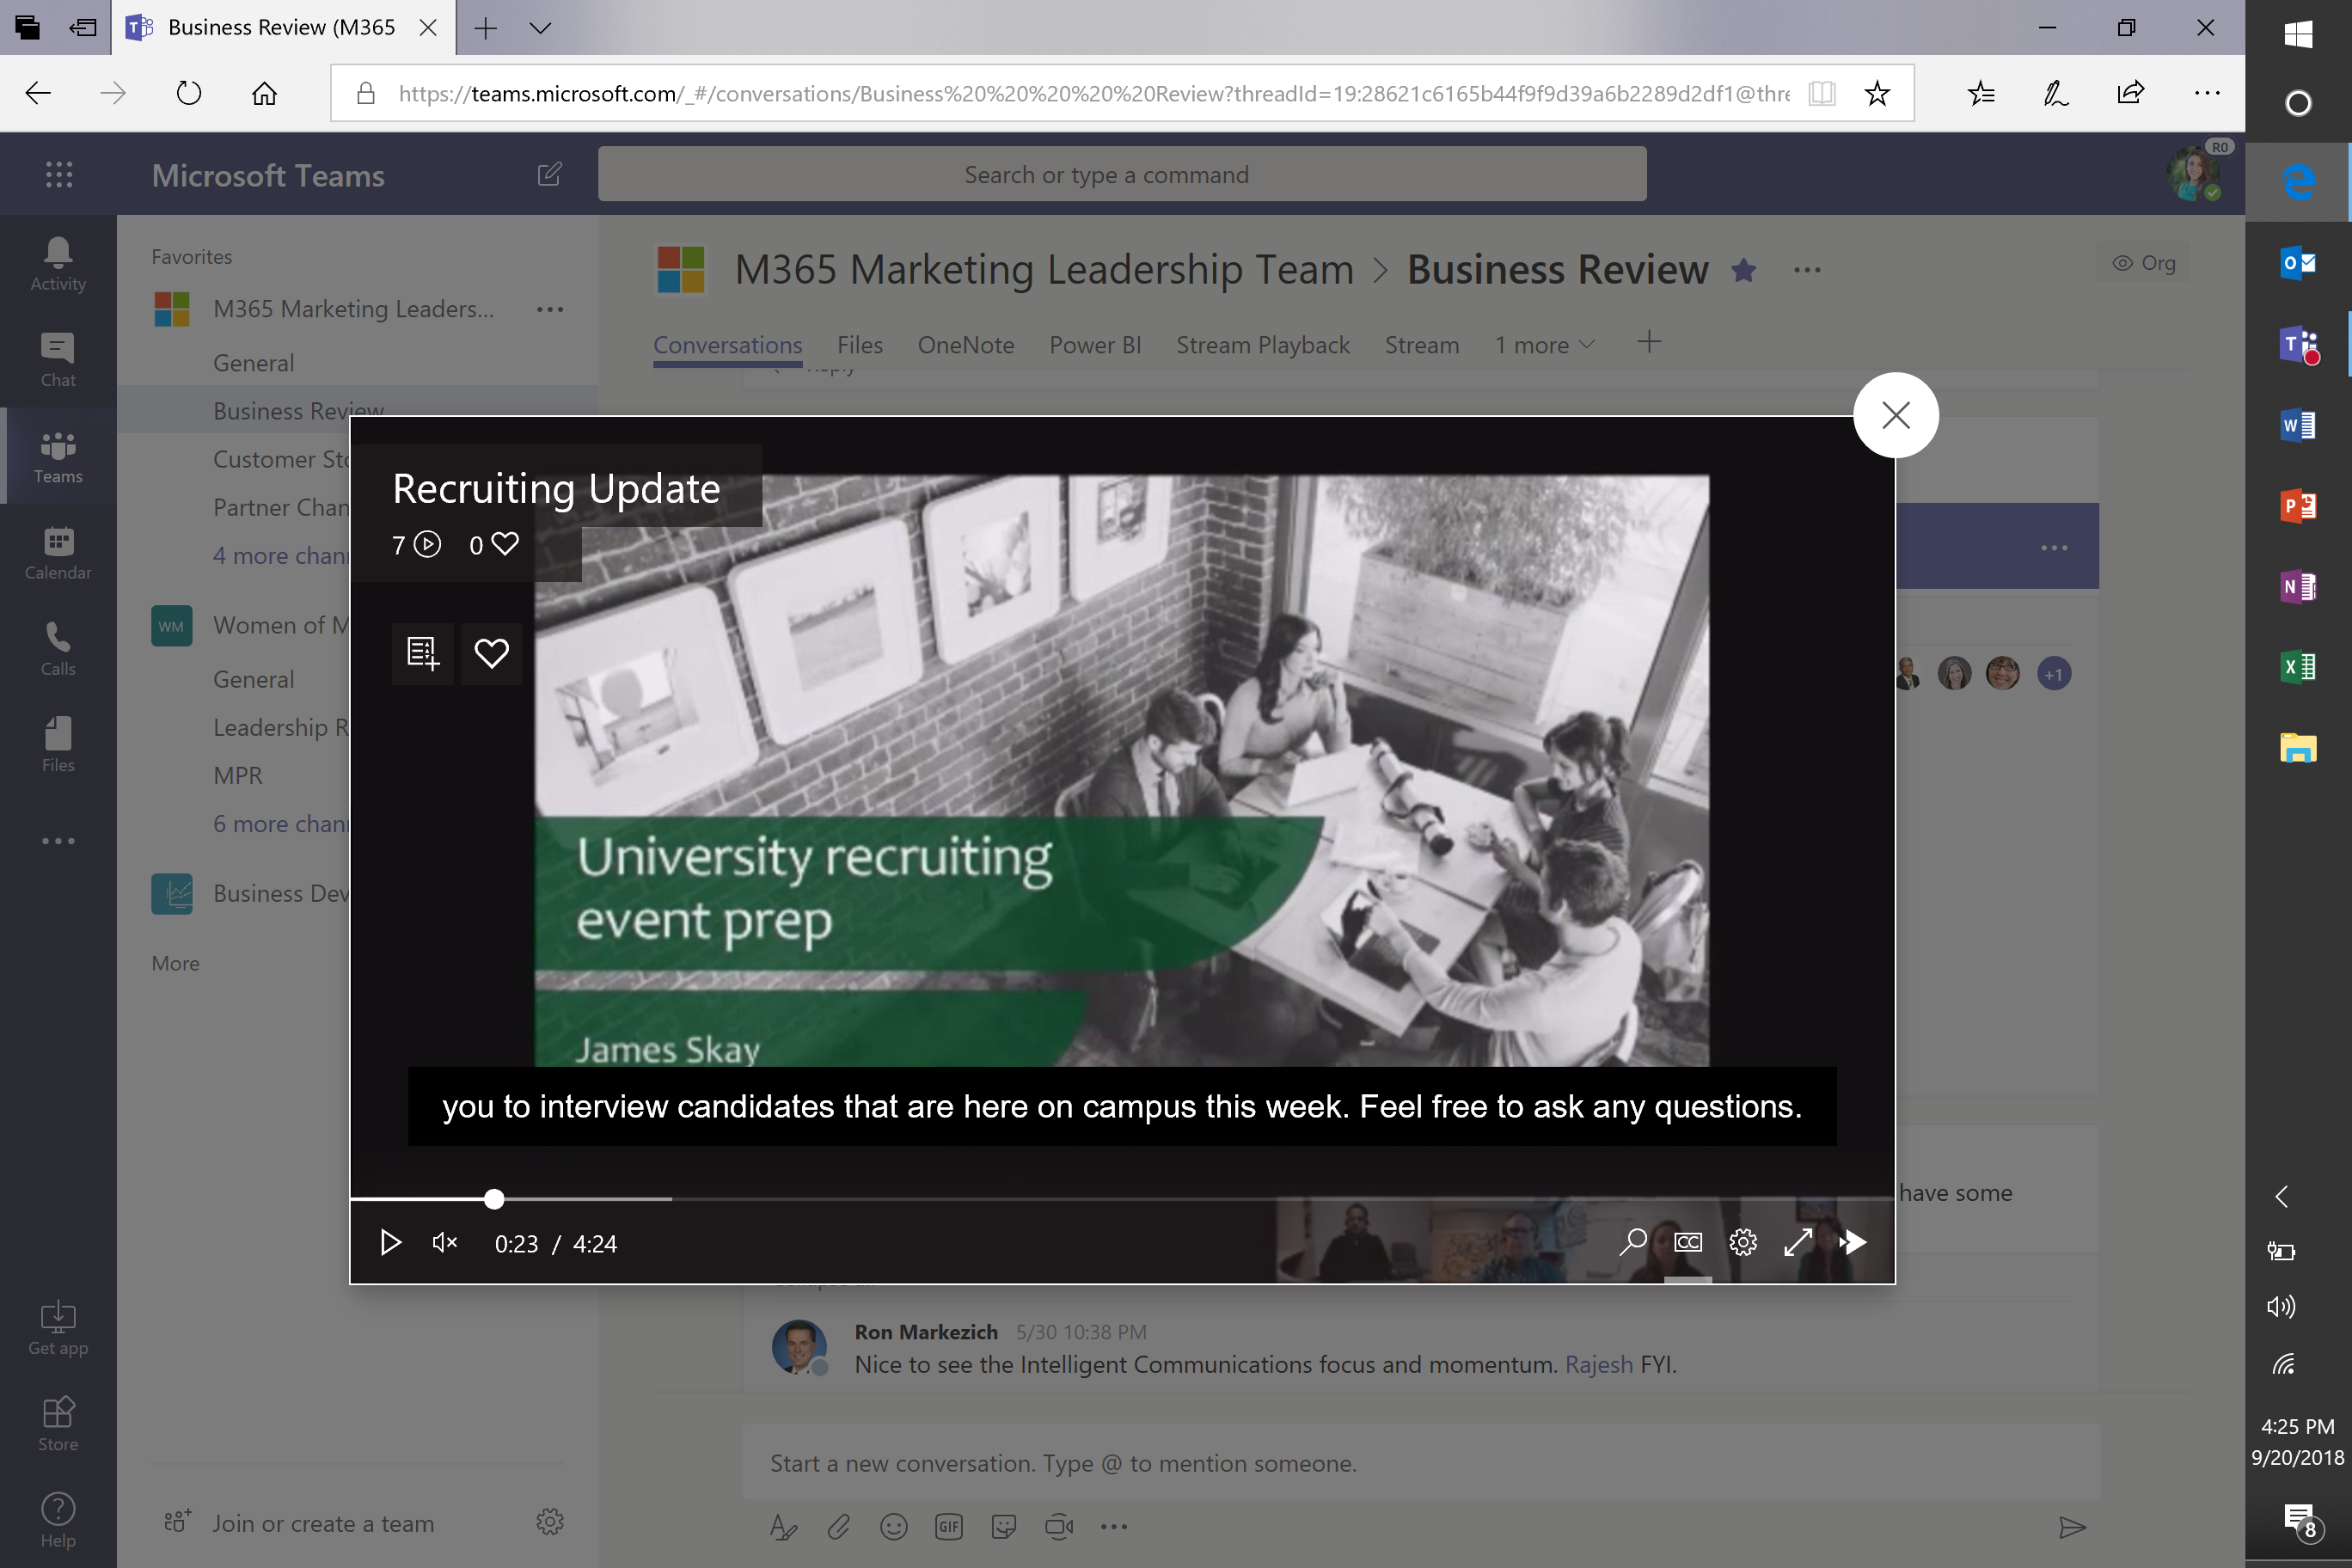Viewport: 2352px width, 1568px height.
Task: Expand the '1 more' tabs dropdown
Action: [1544, 345]
